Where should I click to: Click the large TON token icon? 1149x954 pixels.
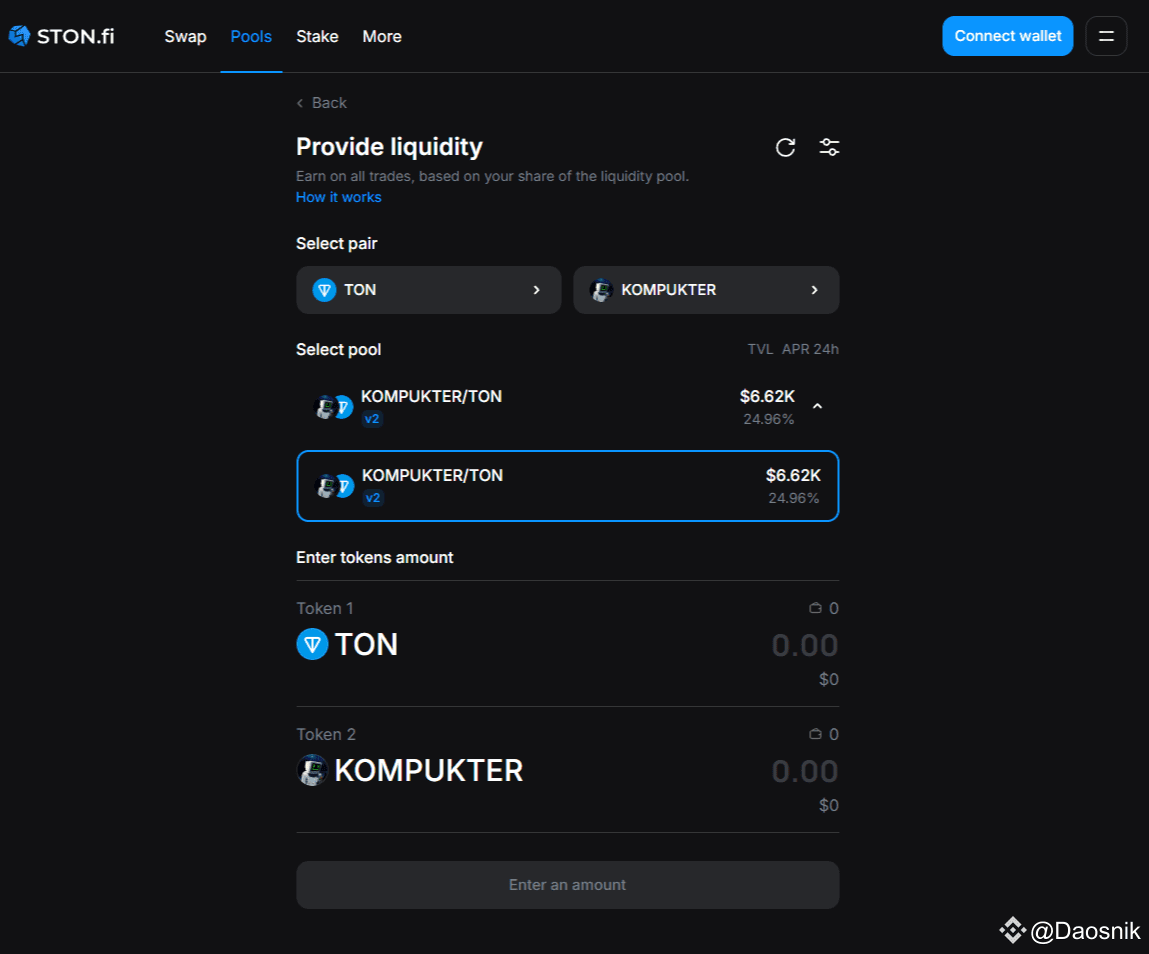[x=312, y=644]
